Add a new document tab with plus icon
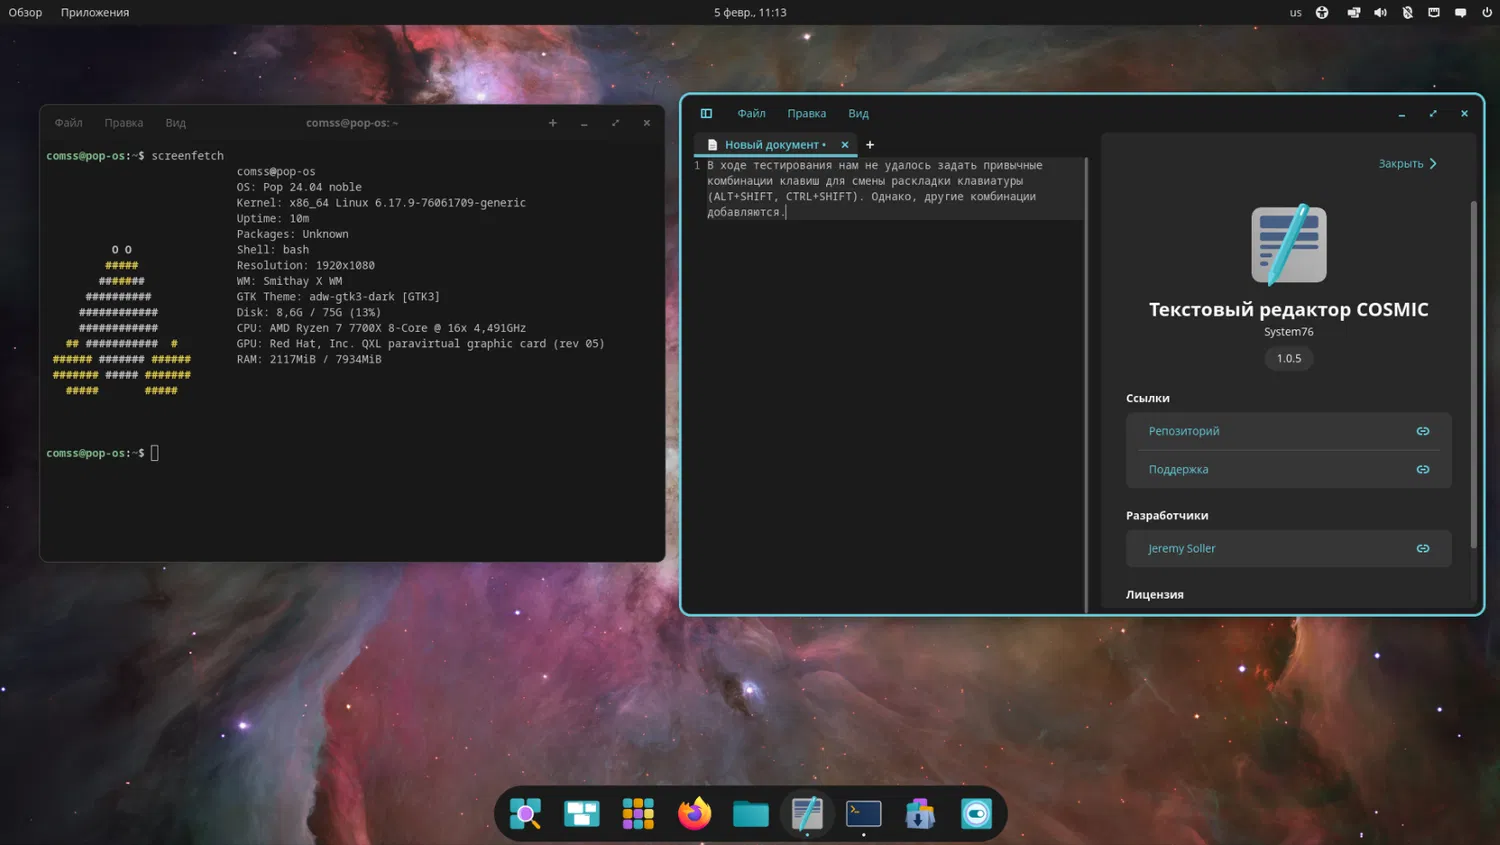Viewport: 1500px width, 845px height. click(870, 145)
